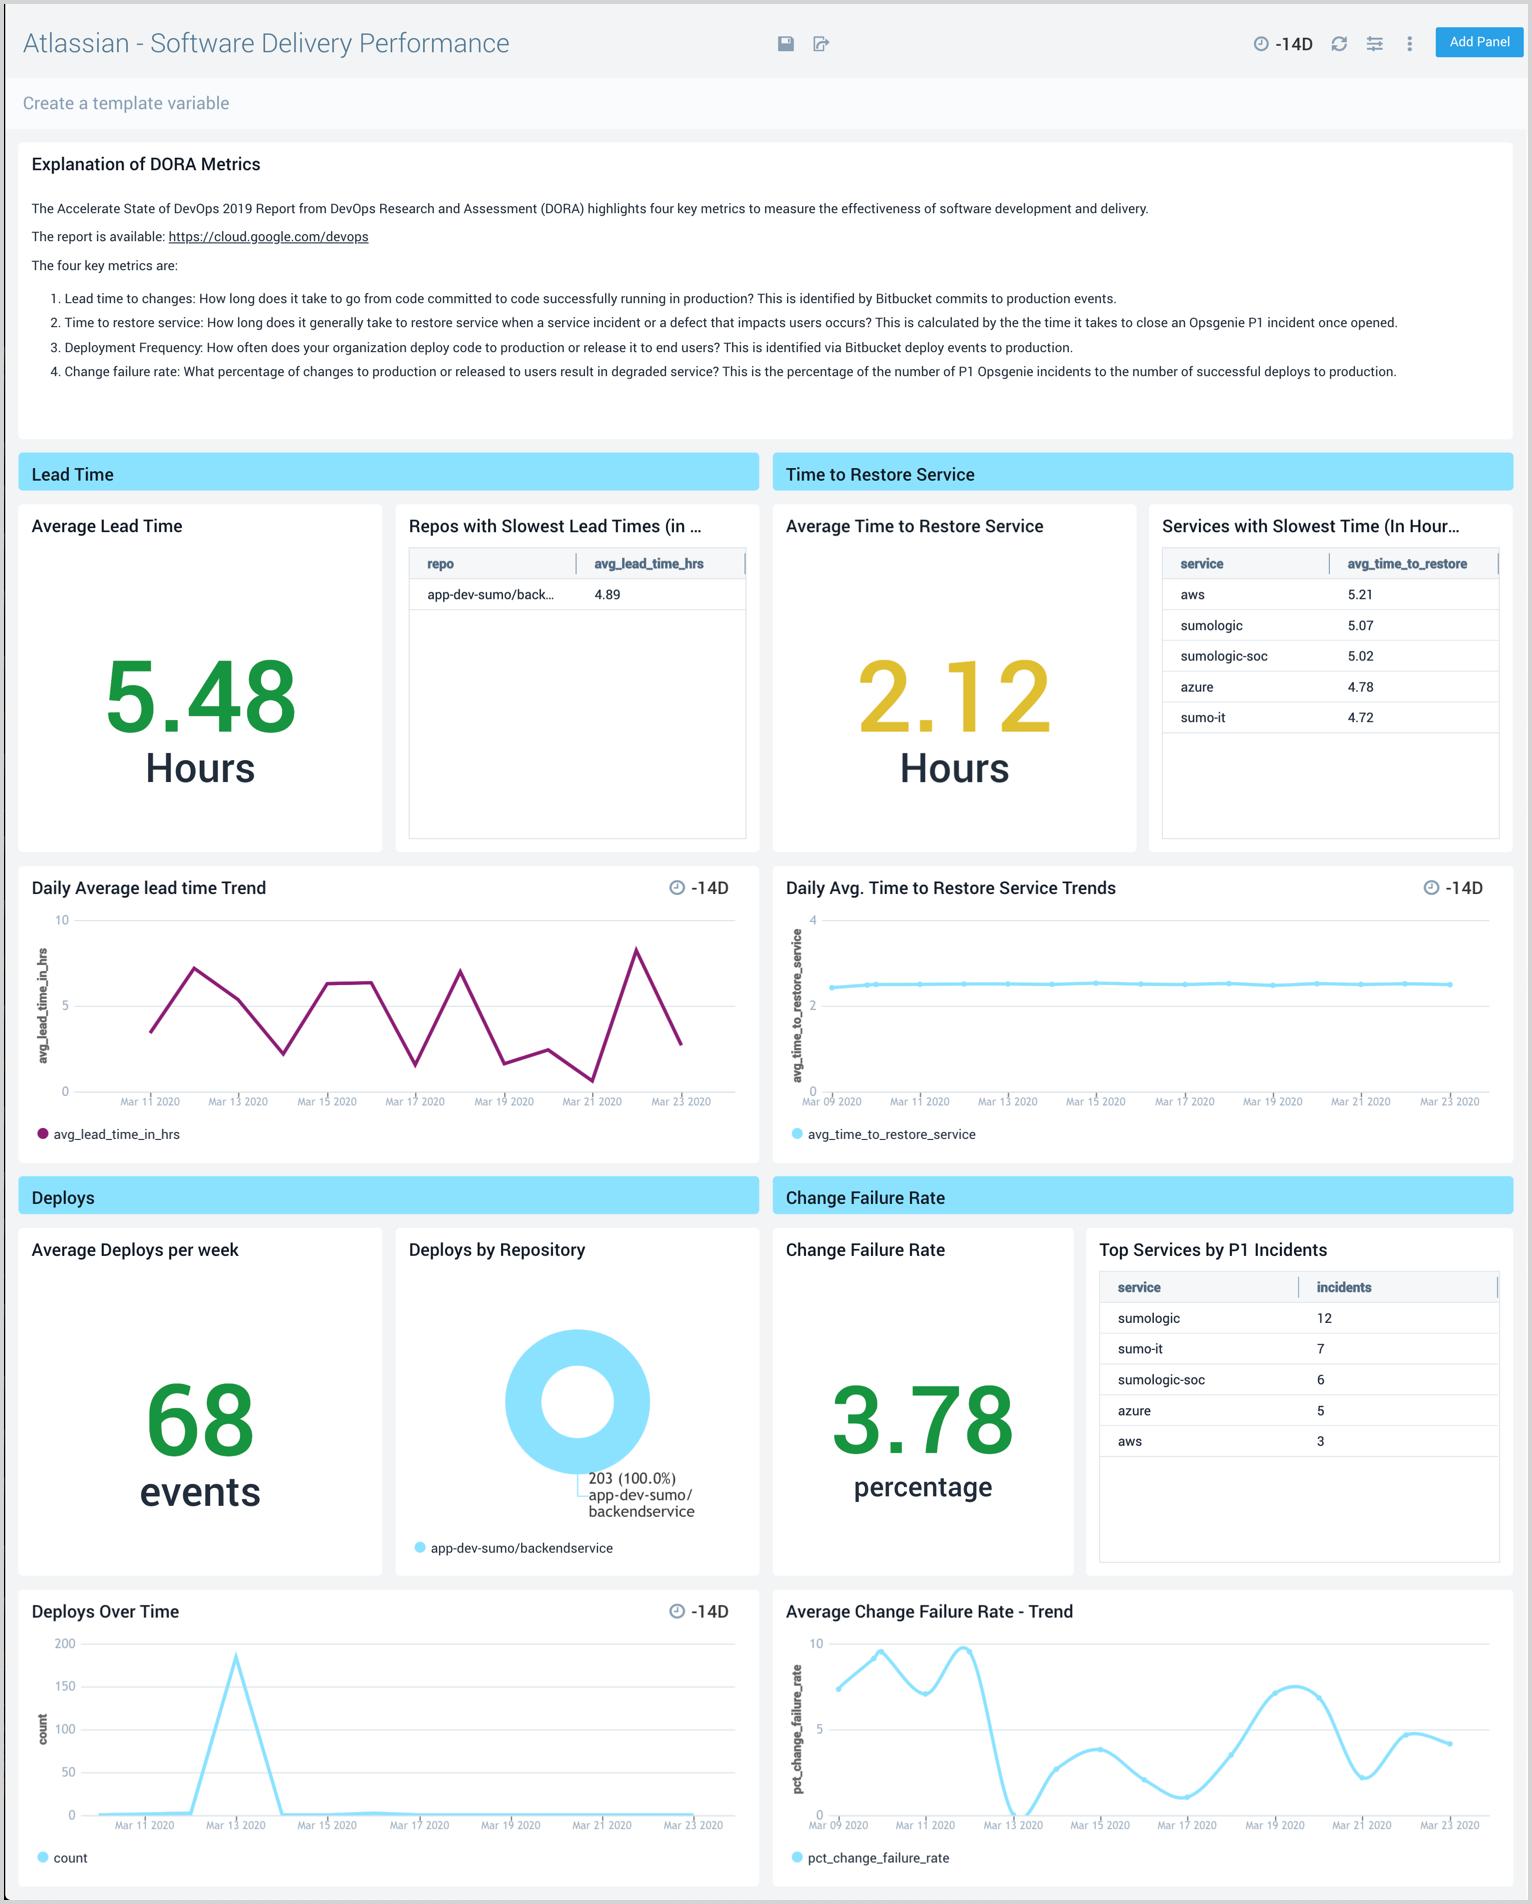Click the Change Failure Rate section header bar
Image resolution: width=1532 pixels, height=1904 pixels.
coord(1142,1197)
